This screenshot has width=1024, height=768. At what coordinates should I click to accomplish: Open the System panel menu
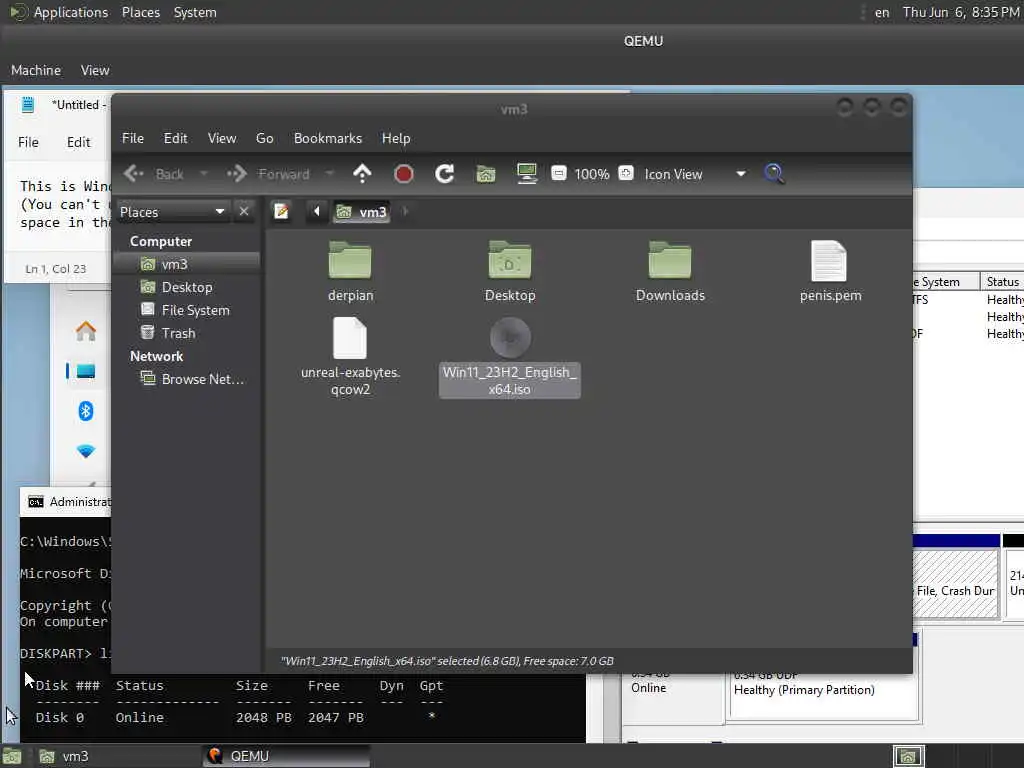[195, 12]
